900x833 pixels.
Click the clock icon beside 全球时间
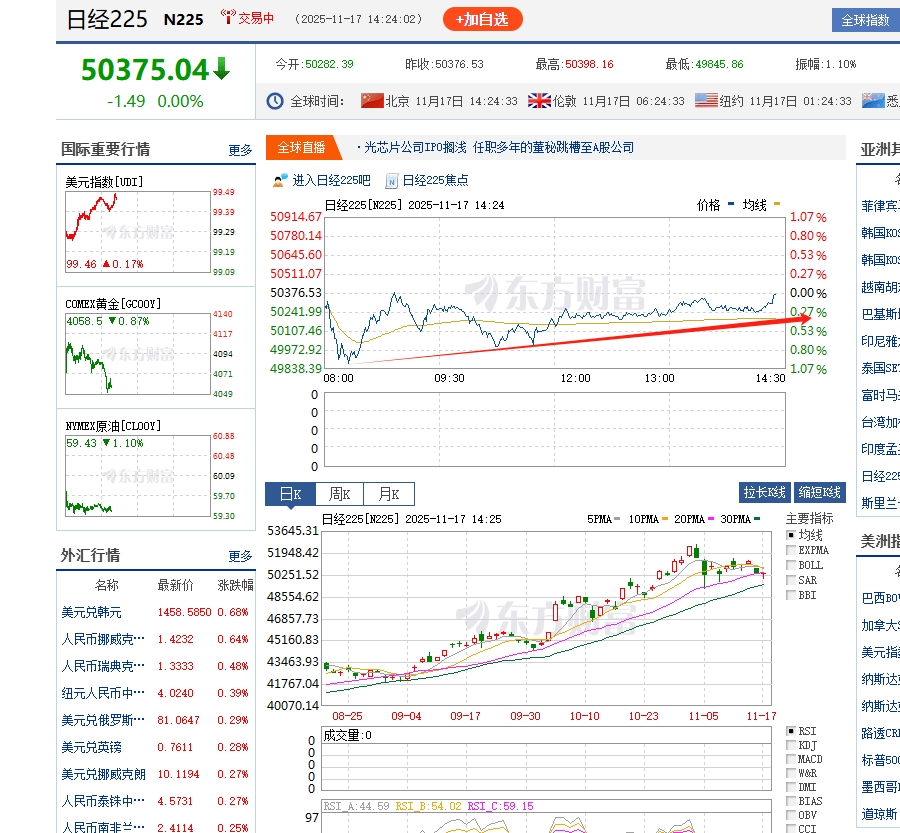point(275,101)
